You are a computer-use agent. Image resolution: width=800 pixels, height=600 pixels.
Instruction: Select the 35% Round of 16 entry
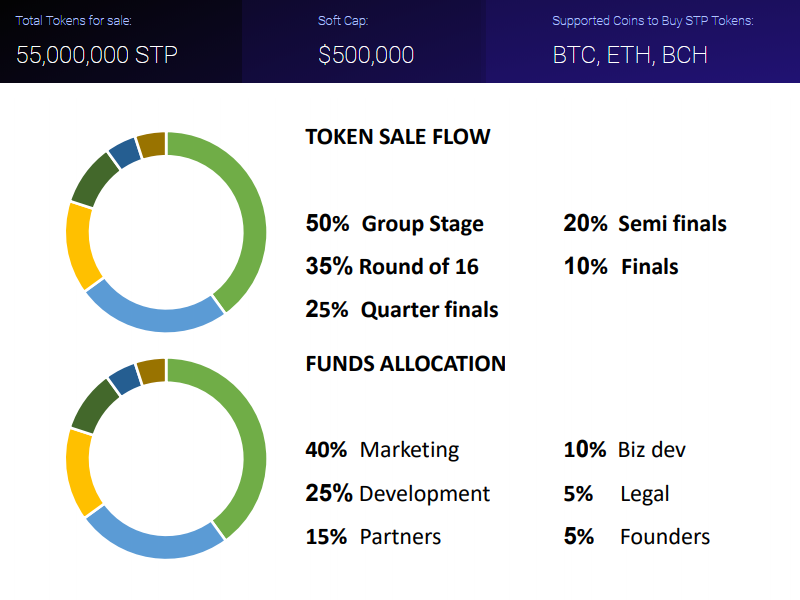[392, 266]
